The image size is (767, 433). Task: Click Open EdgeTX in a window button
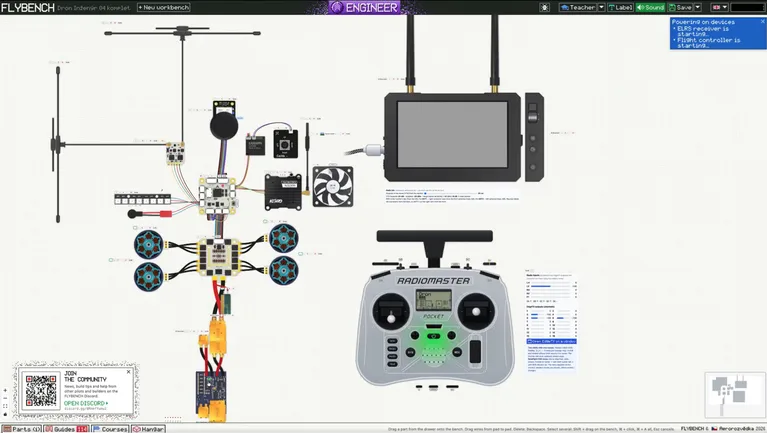click(551, 342)
